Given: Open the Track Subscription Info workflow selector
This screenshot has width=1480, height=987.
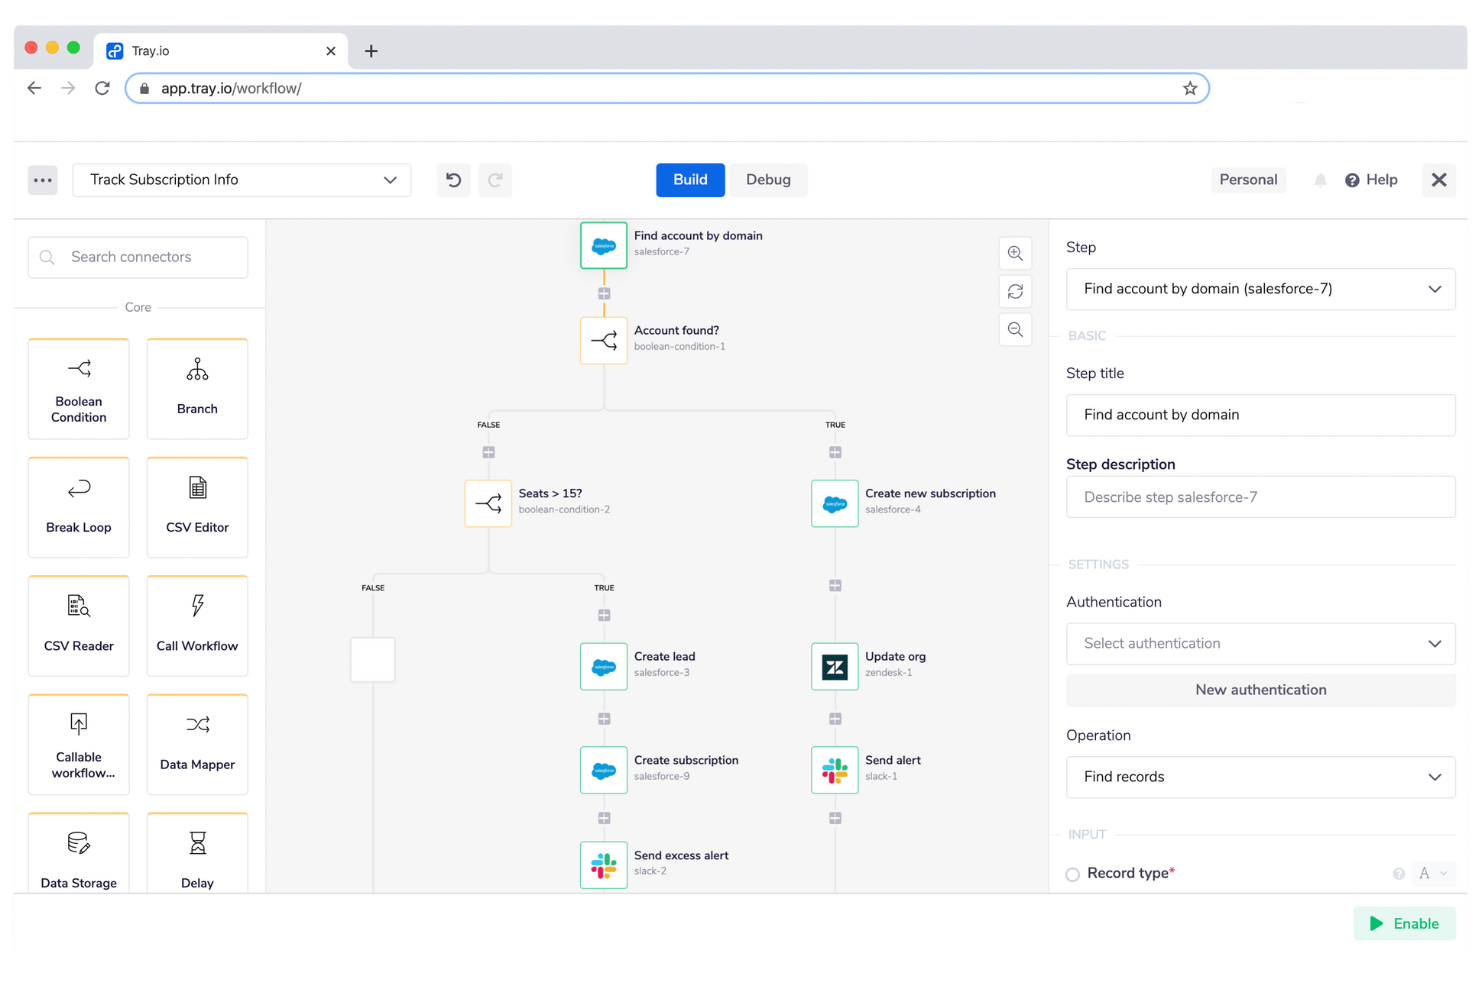Looking at the screenshot, I should pos(241,180).
